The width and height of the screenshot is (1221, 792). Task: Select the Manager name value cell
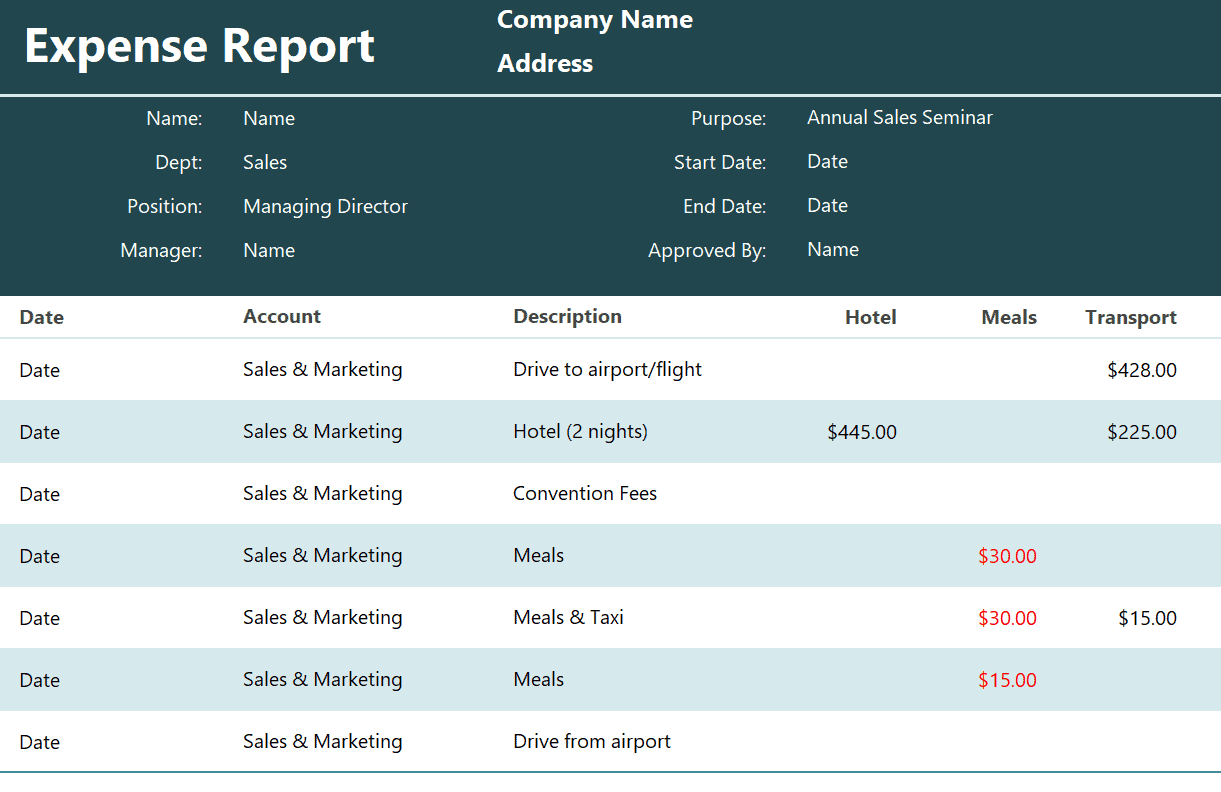coord(269,251)
